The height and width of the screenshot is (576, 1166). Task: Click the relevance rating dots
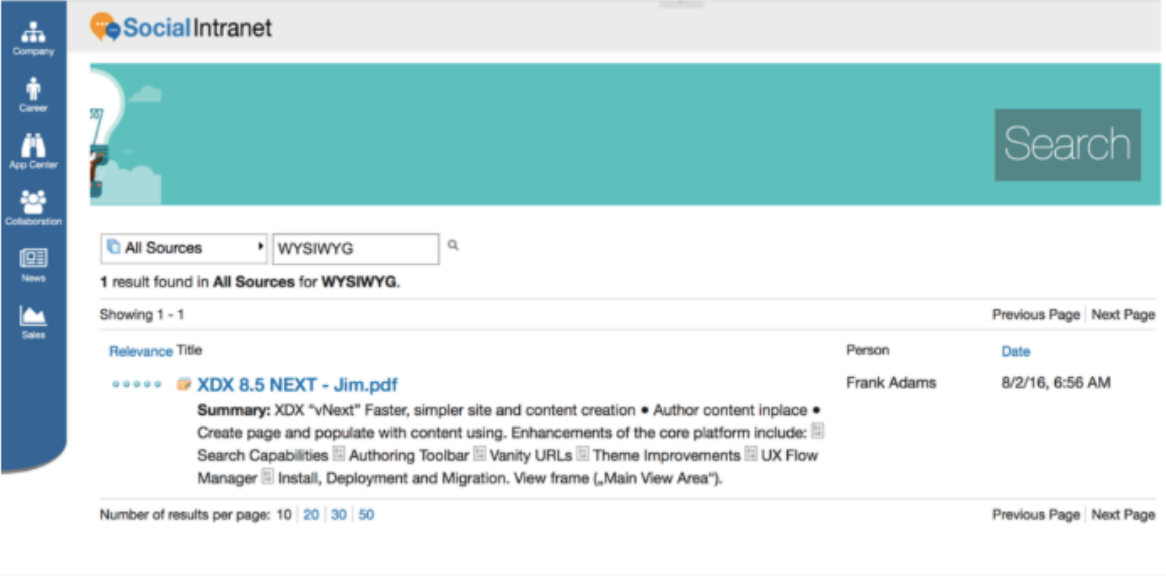136,384
